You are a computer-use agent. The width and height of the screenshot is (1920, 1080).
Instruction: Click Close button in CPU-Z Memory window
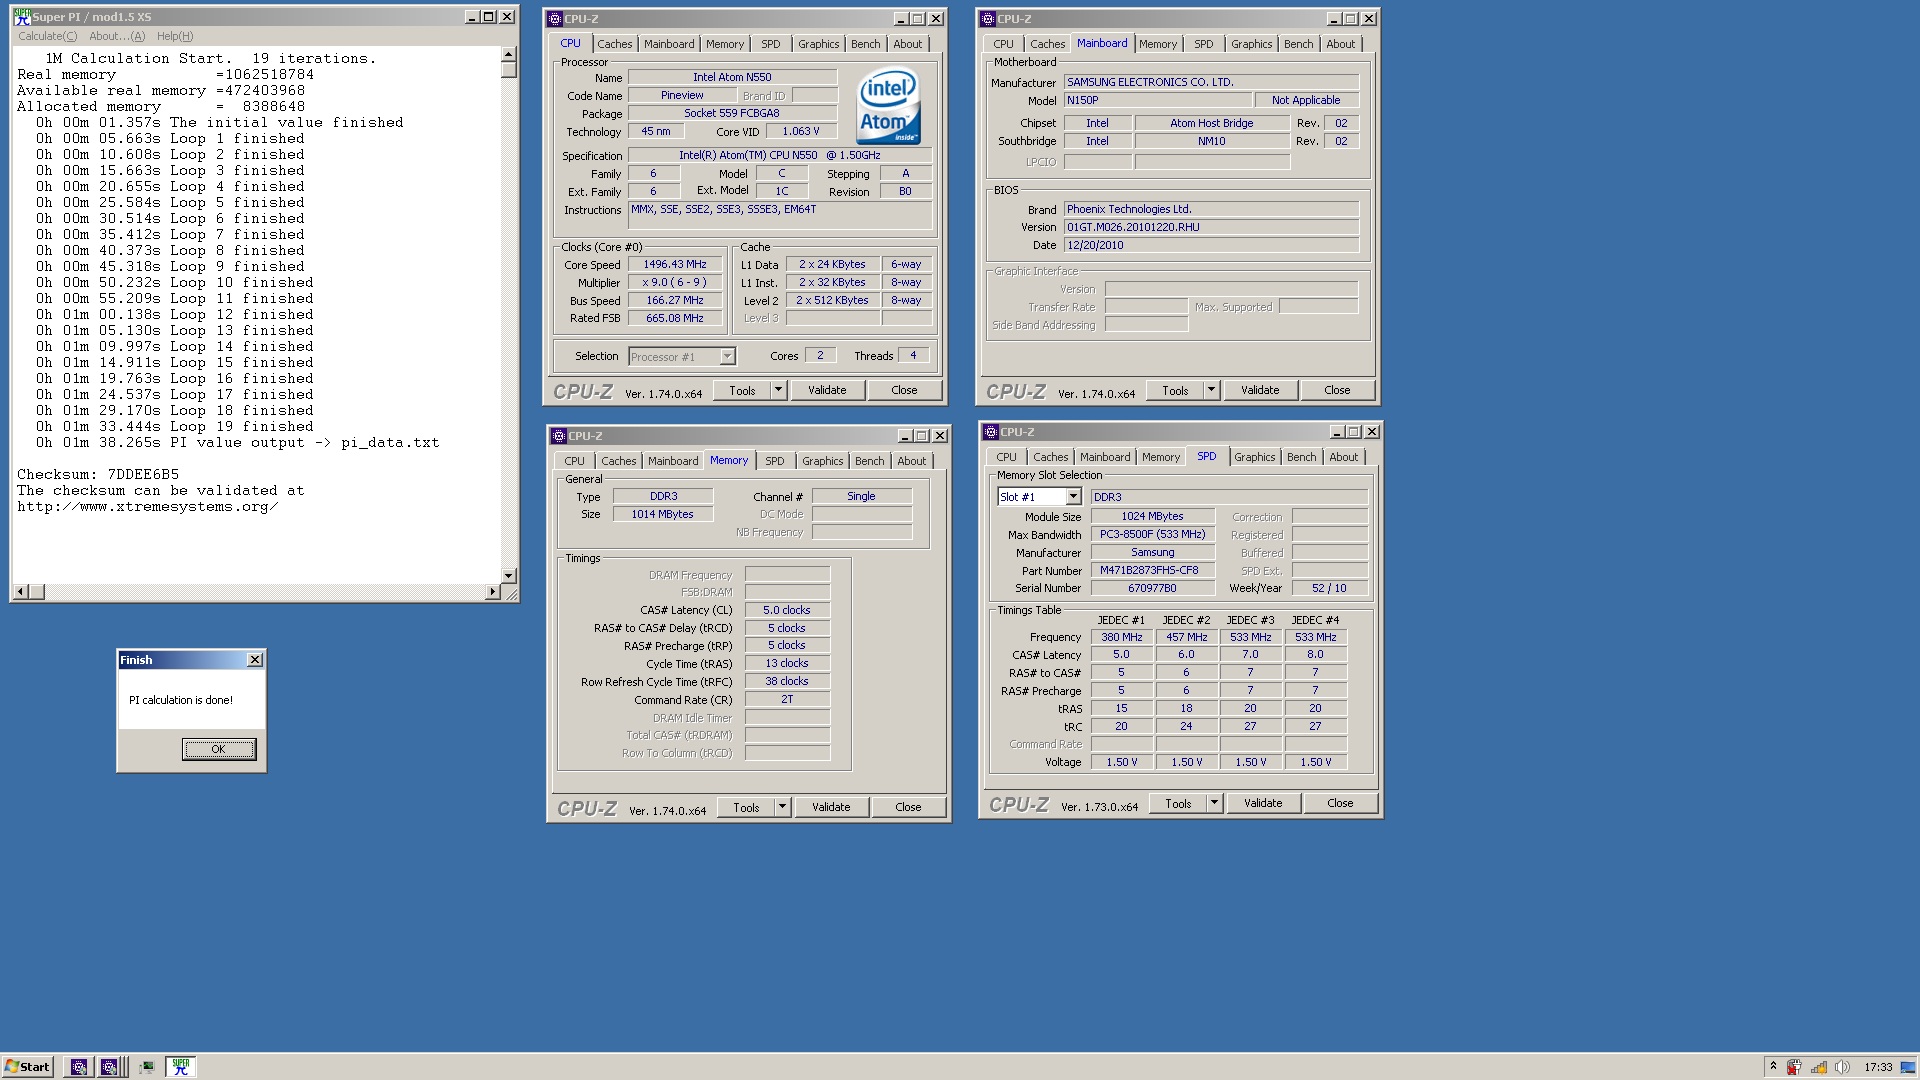coord(908,807)
